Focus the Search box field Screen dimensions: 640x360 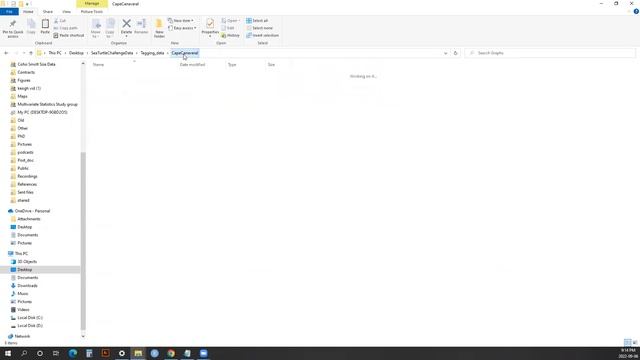tap(550, 53)
